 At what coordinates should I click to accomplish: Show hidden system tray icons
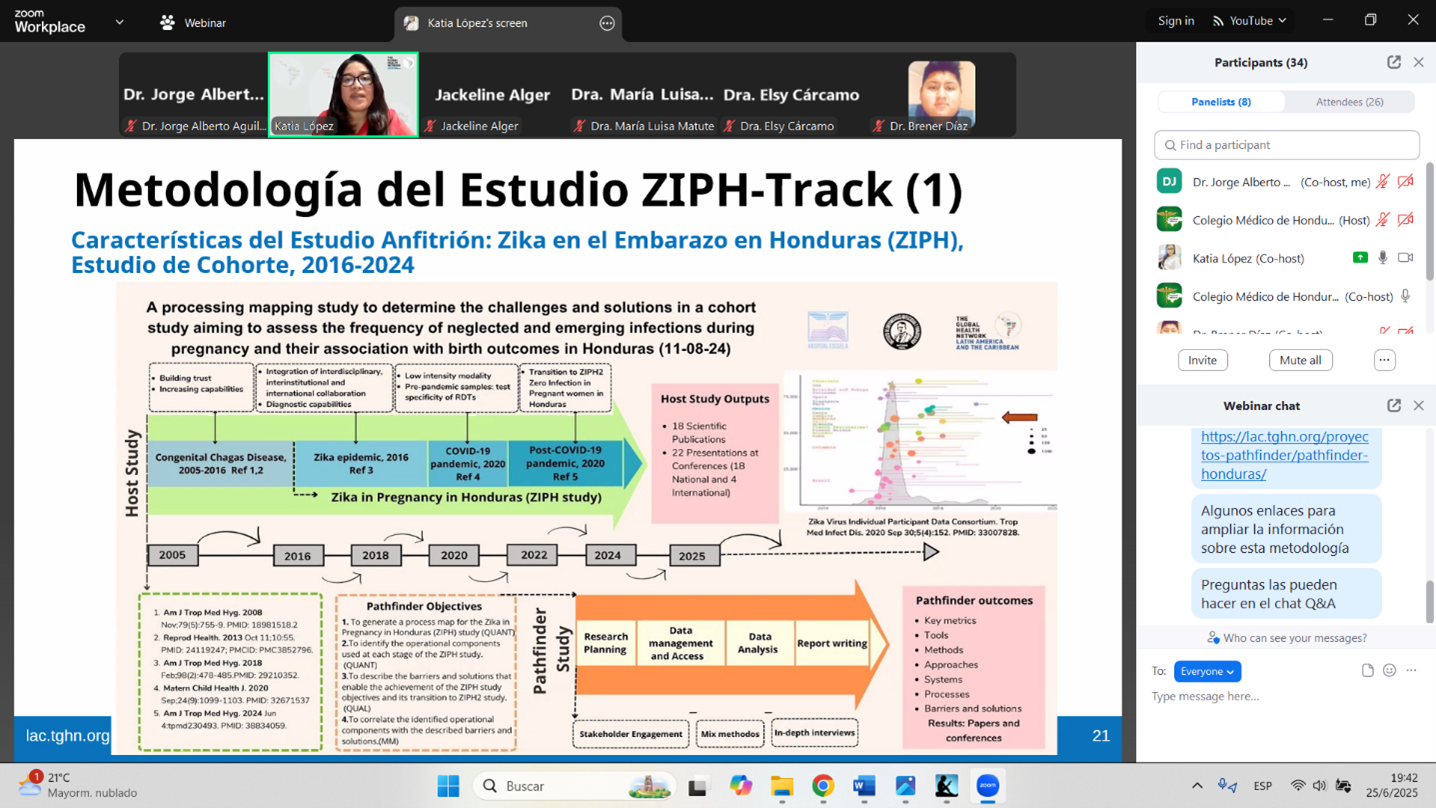click(1197, 786)
